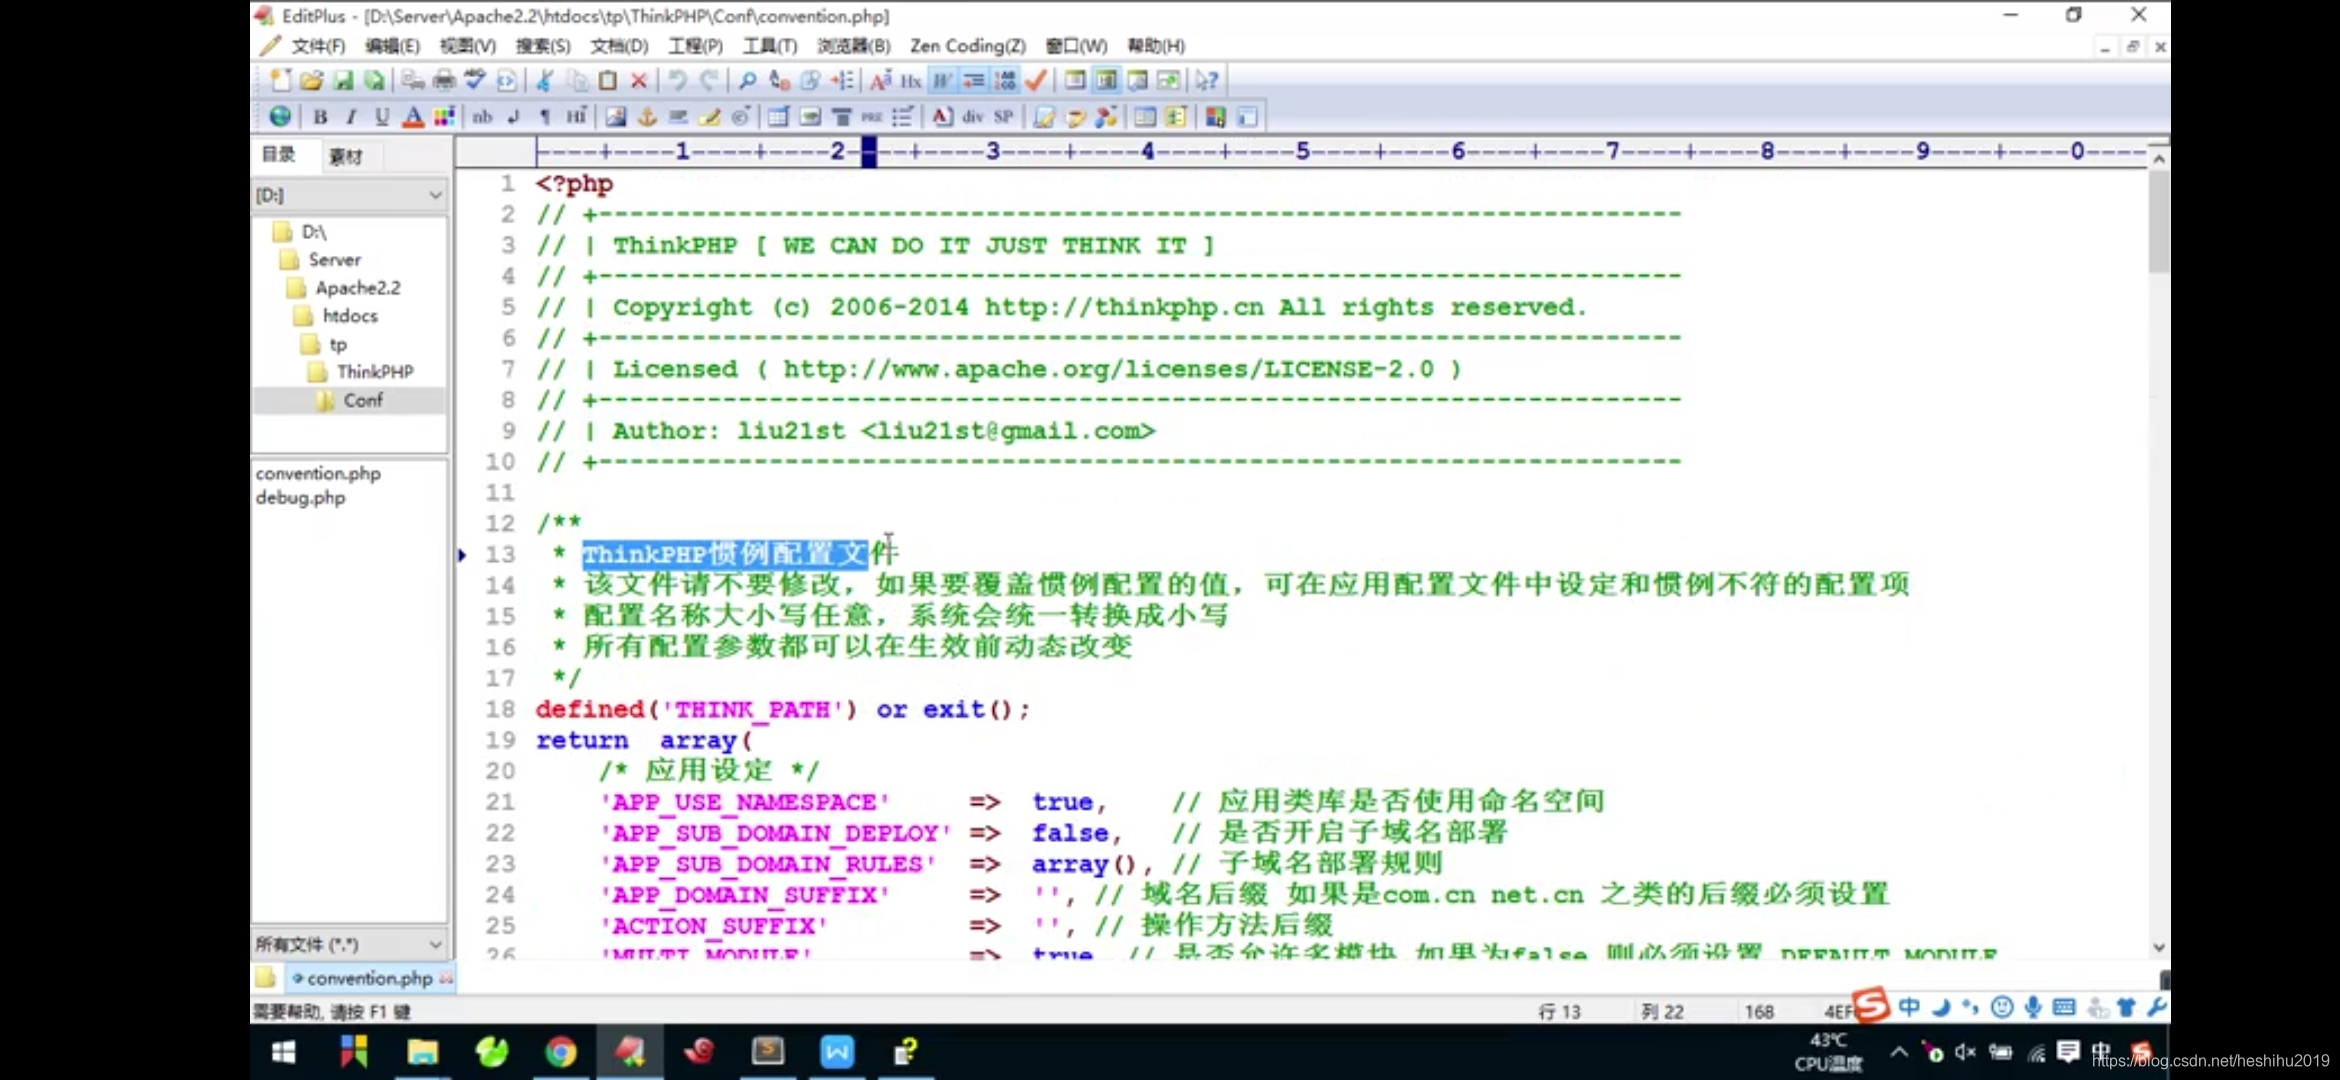Toggle the Full Screen toolbar button
The width and height of the screenshot is (2340, 1080).
point(1168,80)
